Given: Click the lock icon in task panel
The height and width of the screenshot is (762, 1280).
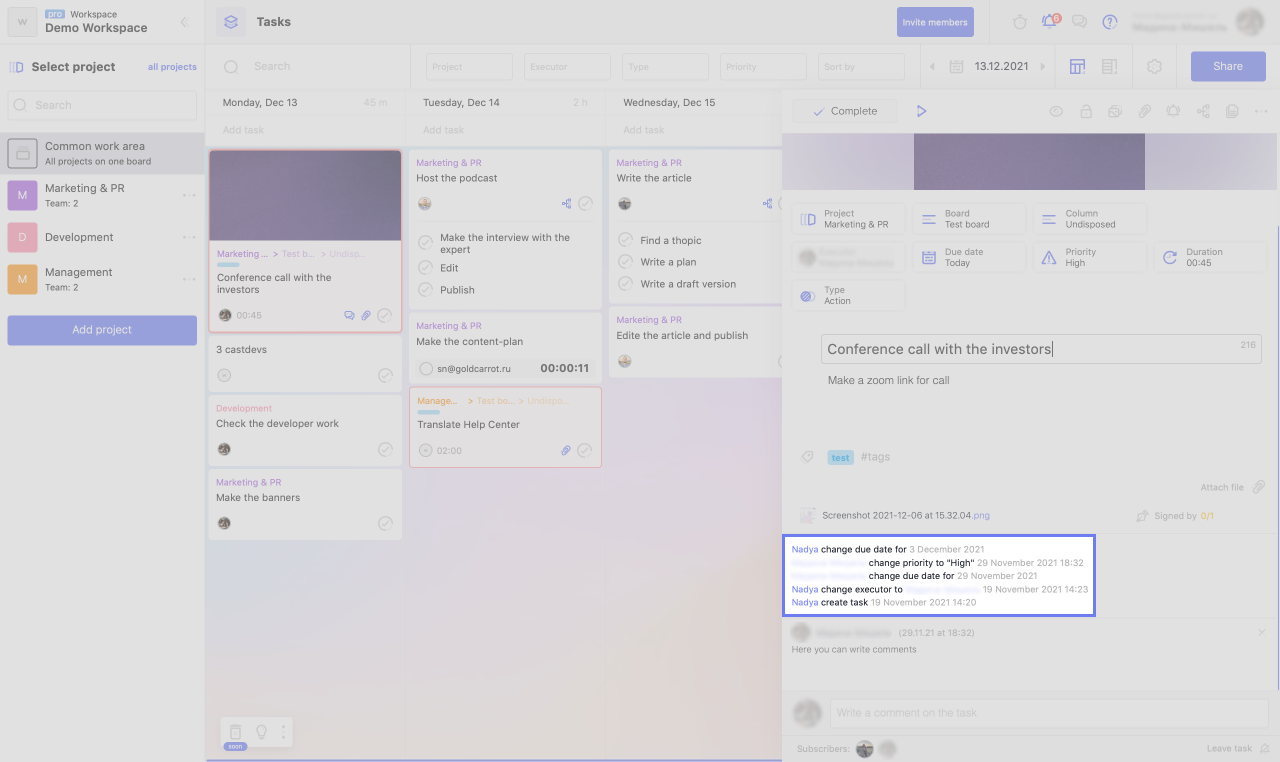Looking at the screenshot, I should coord(1085,112).
